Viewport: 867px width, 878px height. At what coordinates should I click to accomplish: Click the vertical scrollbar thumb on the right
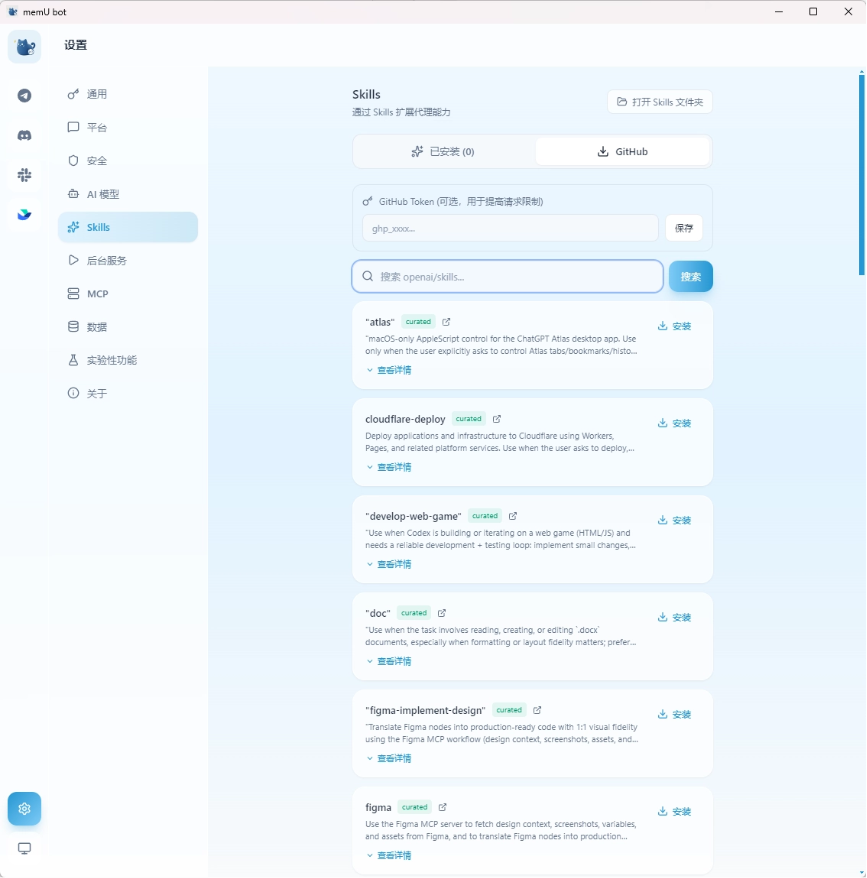(x=861, y=174)
